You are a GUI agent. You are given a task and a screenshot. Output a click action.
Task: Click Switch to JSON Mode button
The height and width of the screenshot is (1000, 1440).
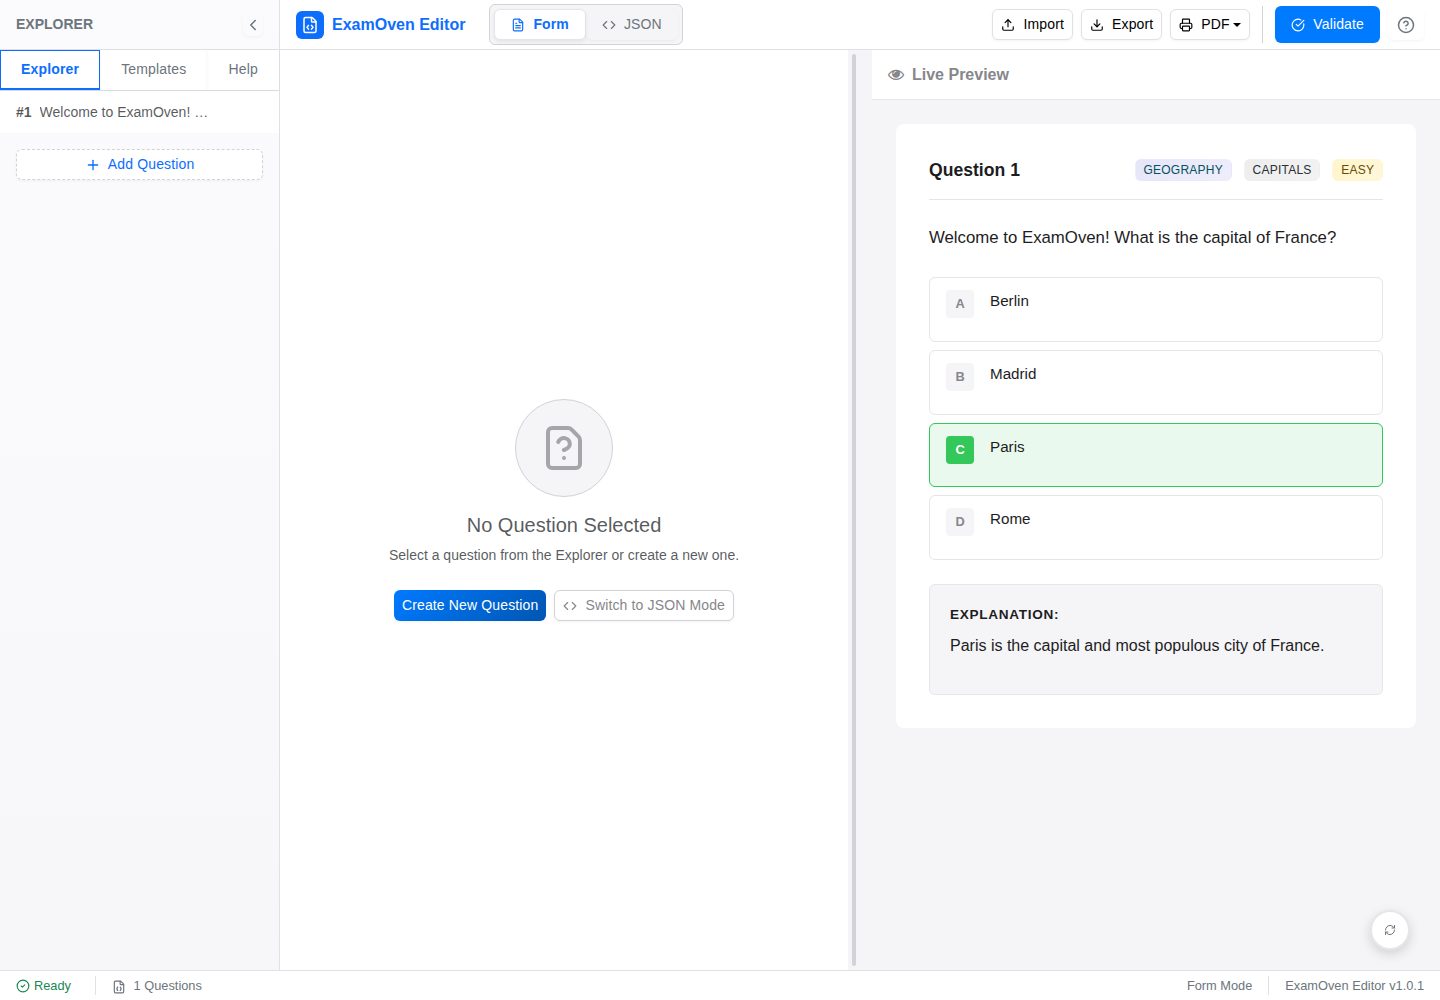tap(644, 605)
